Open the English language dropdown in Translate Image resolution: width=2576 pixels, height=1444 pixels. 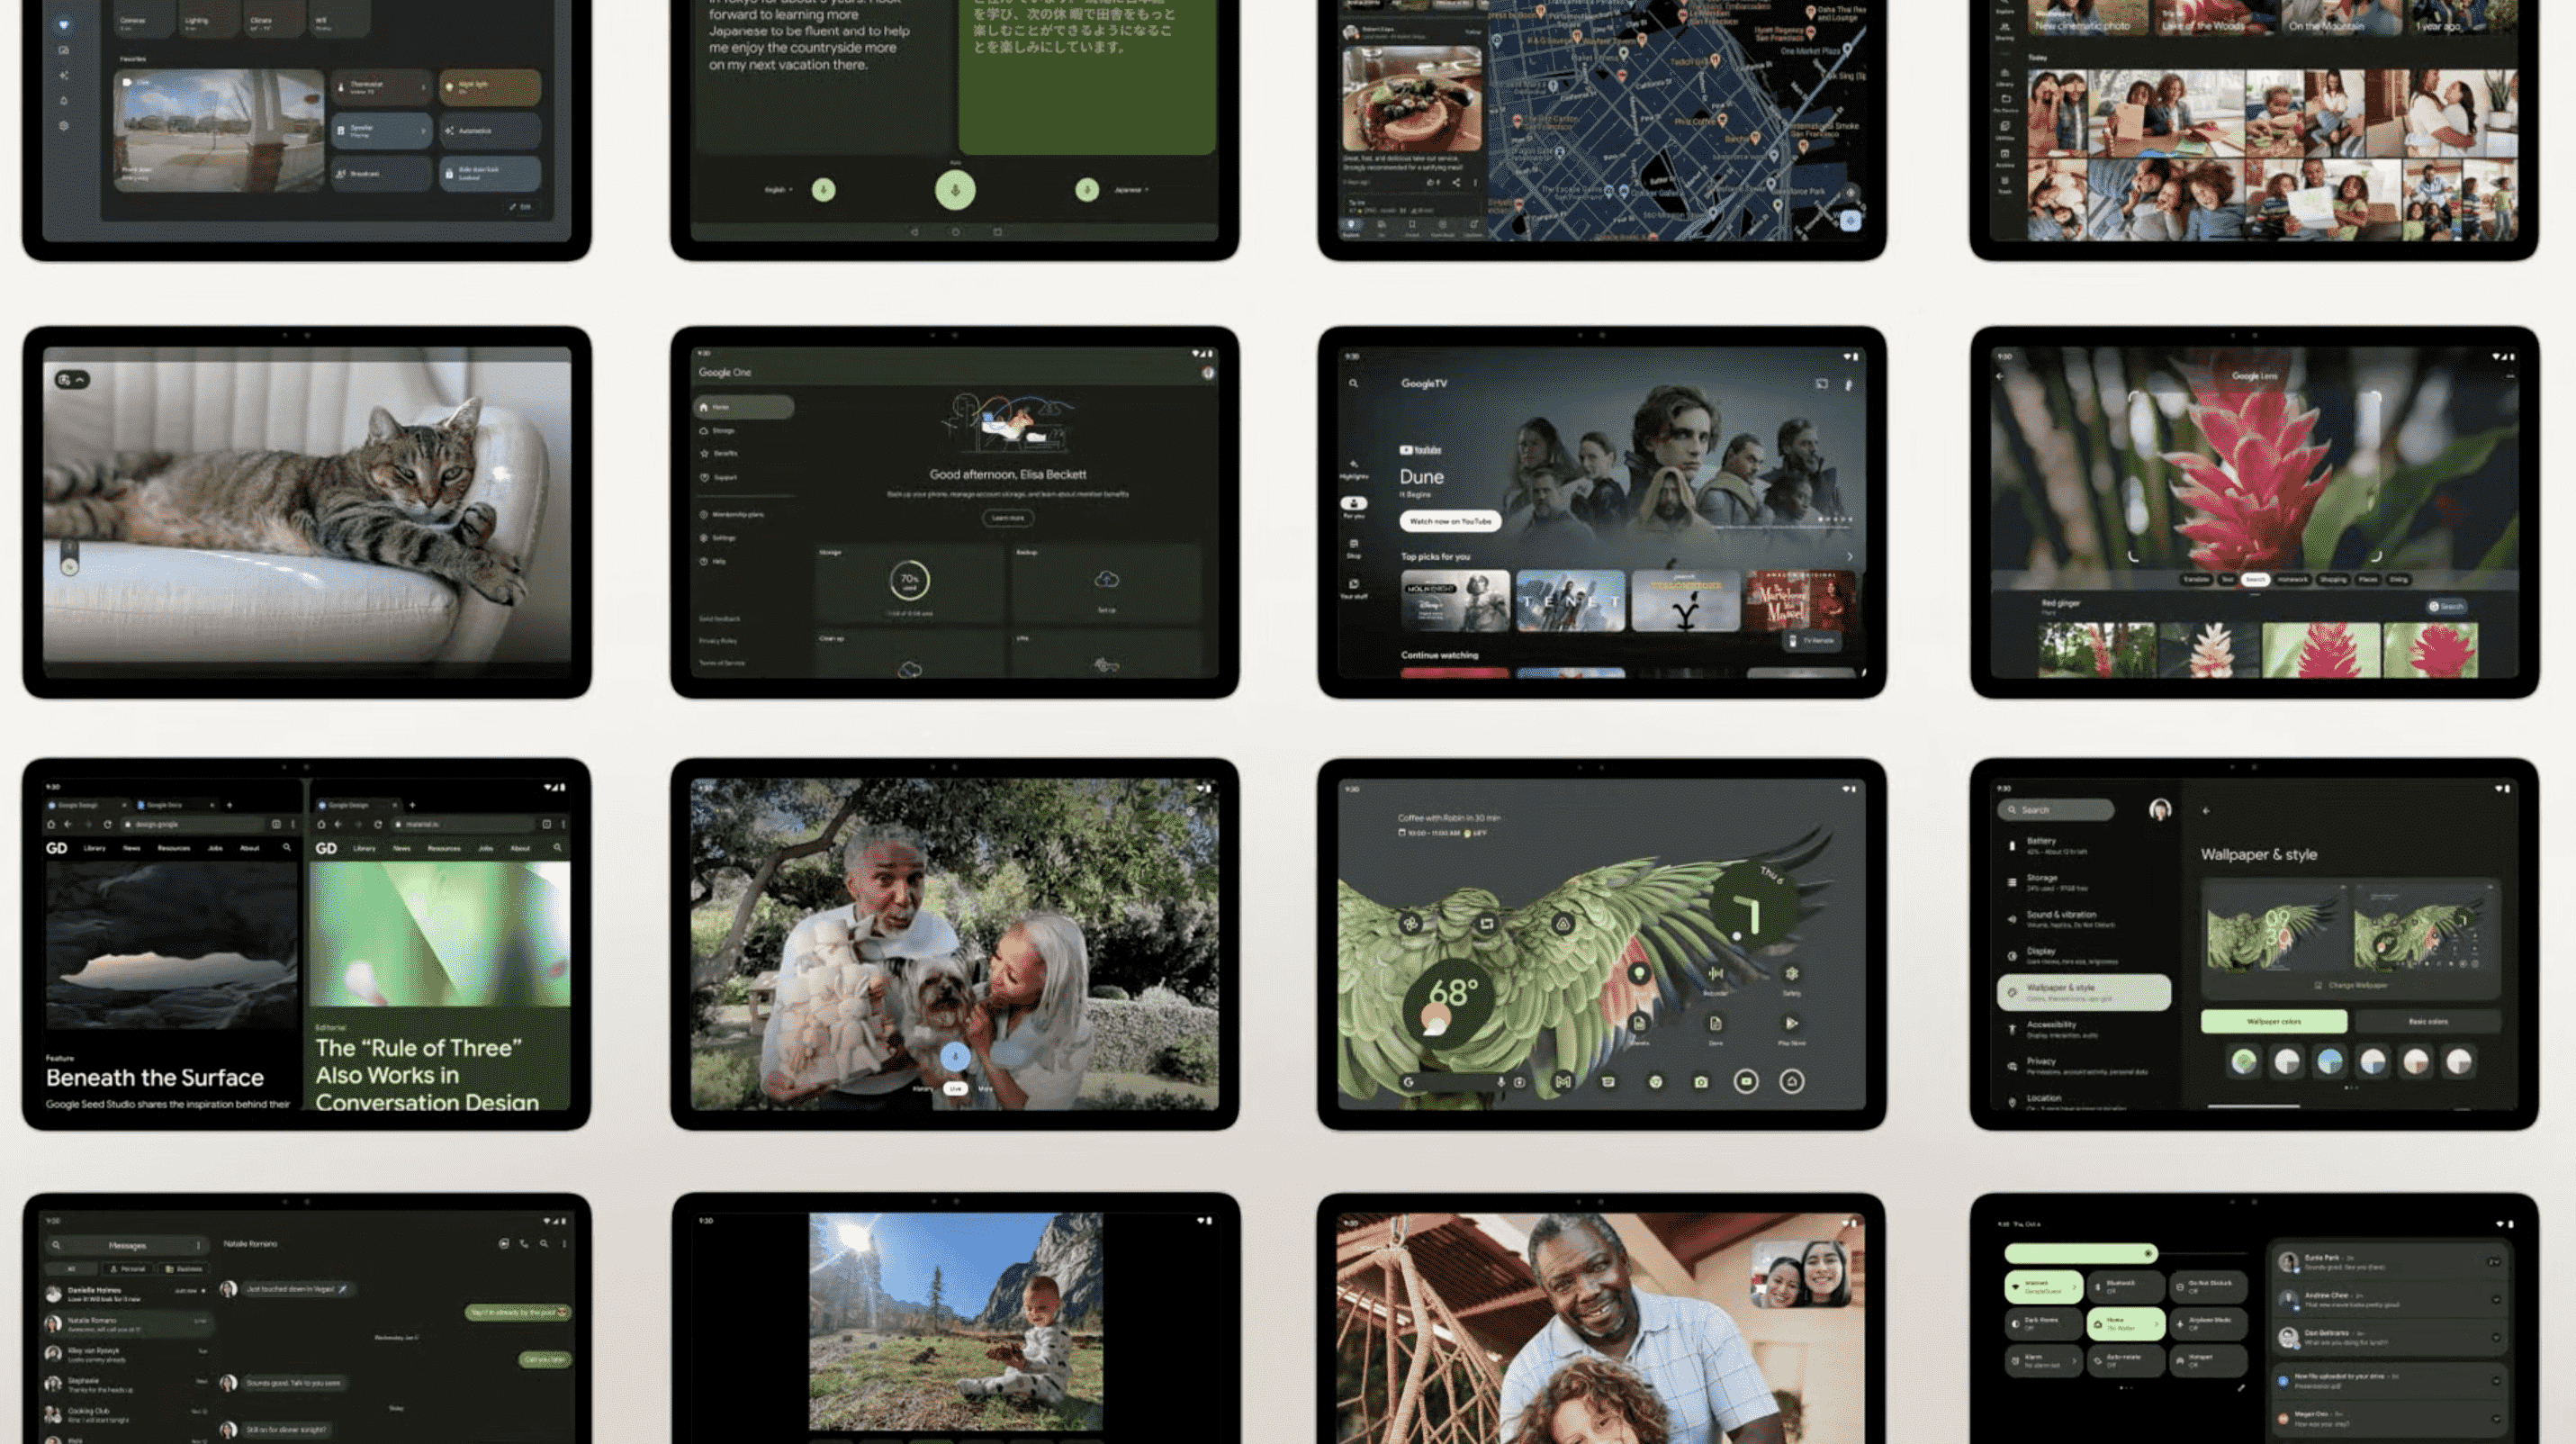click(x=779, y=190)
